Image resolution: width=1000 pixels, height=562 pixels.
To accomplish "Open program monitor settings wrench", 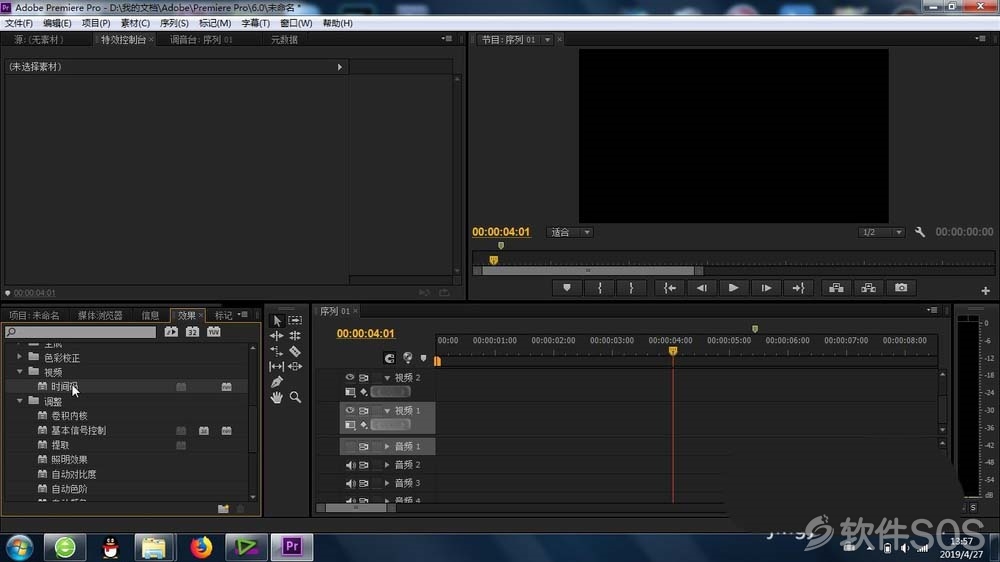I will click(x=920, y=232).
